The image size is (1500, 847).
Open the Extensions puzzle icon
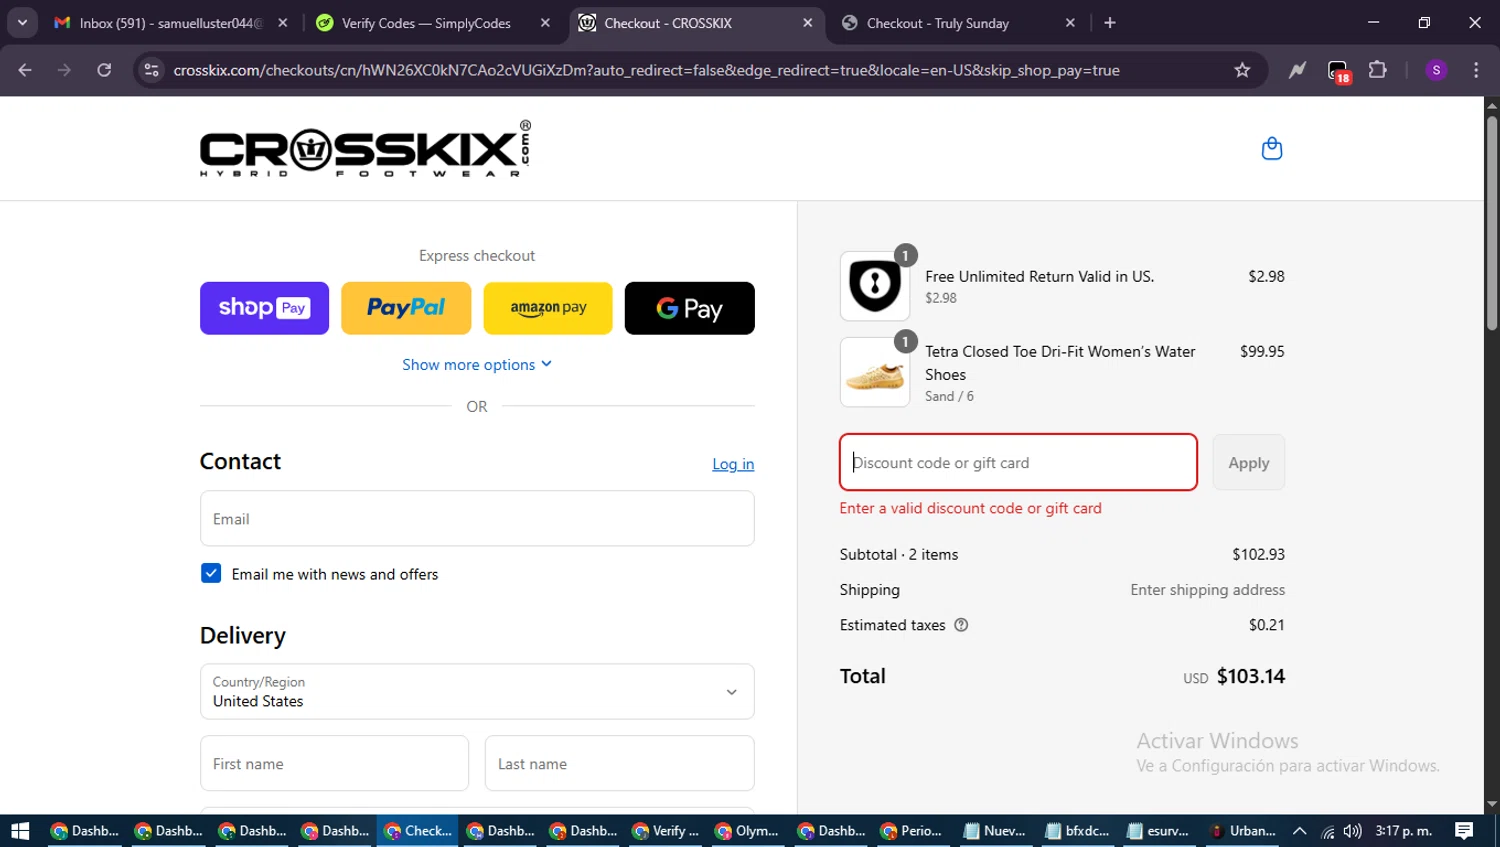click(1378, 70)
